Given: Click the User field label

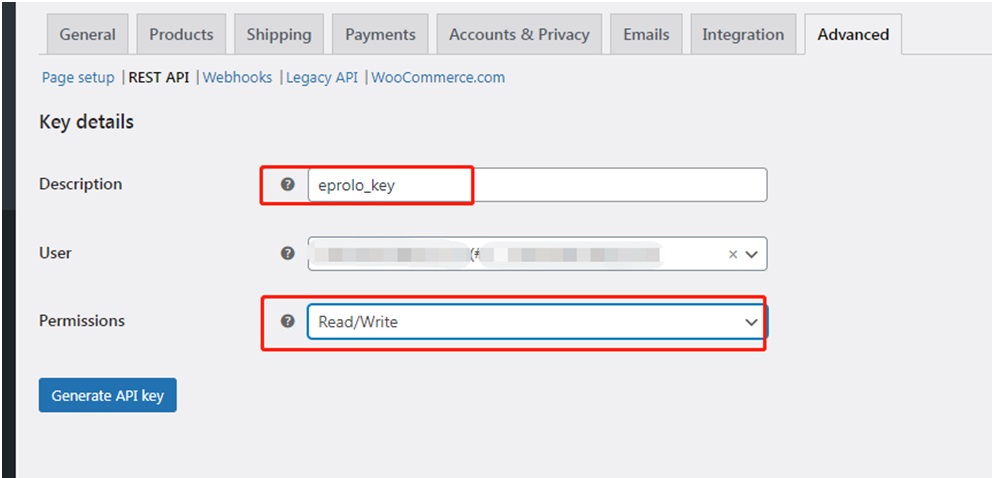Looking at the screenshot, I should [55, 253].
